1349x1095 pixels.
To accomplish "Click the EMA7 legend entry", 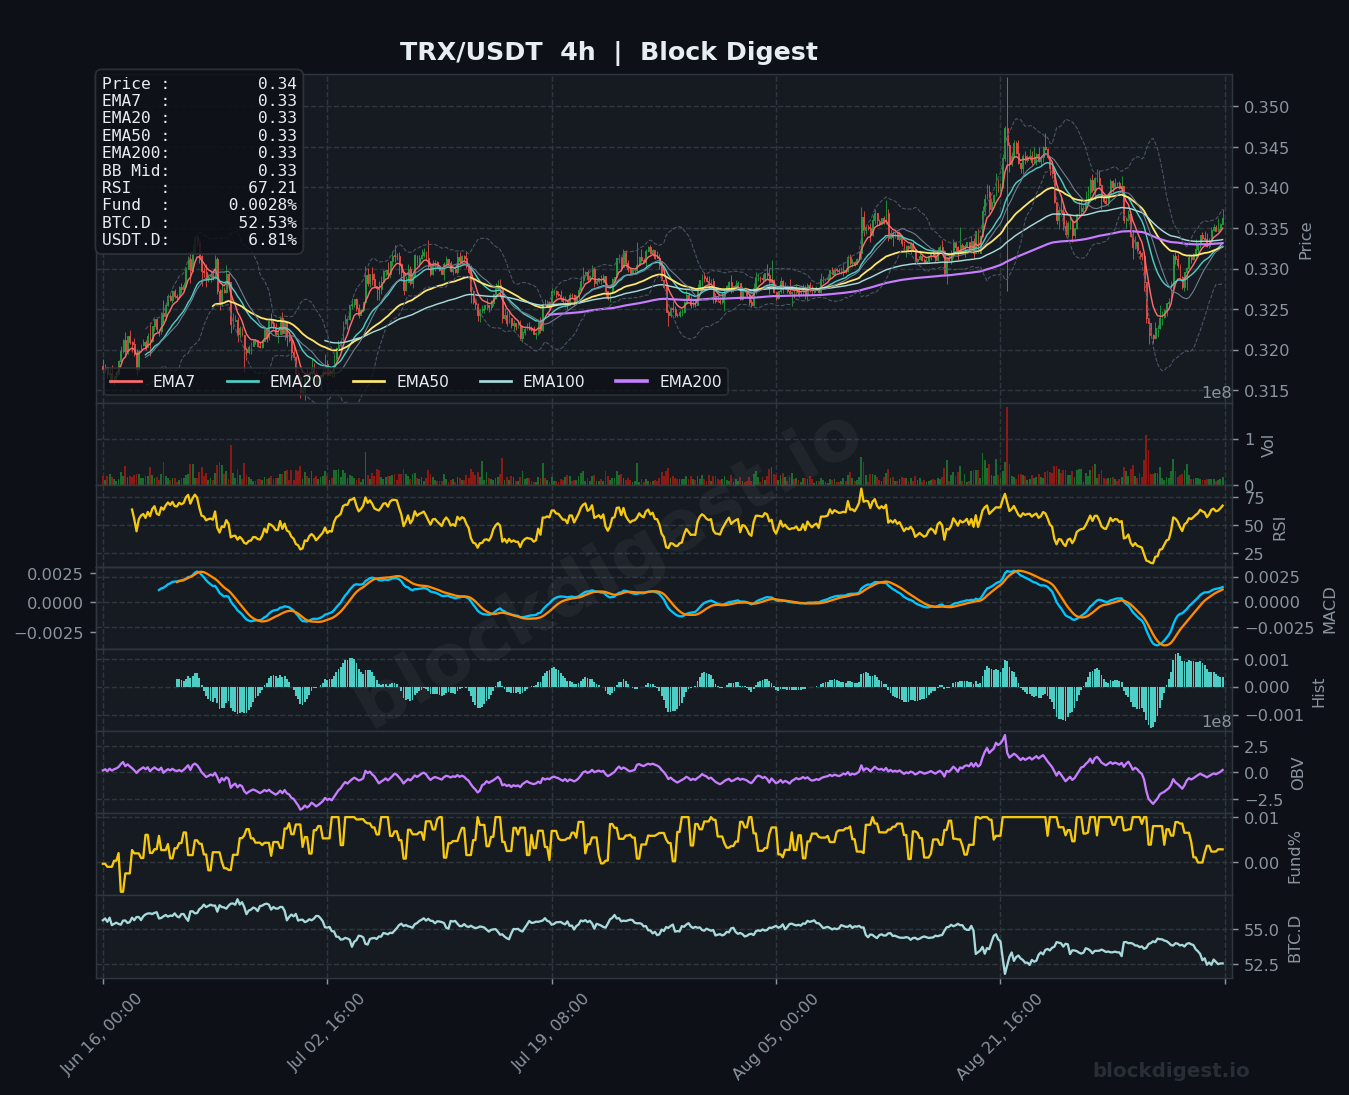I will 152,382.
